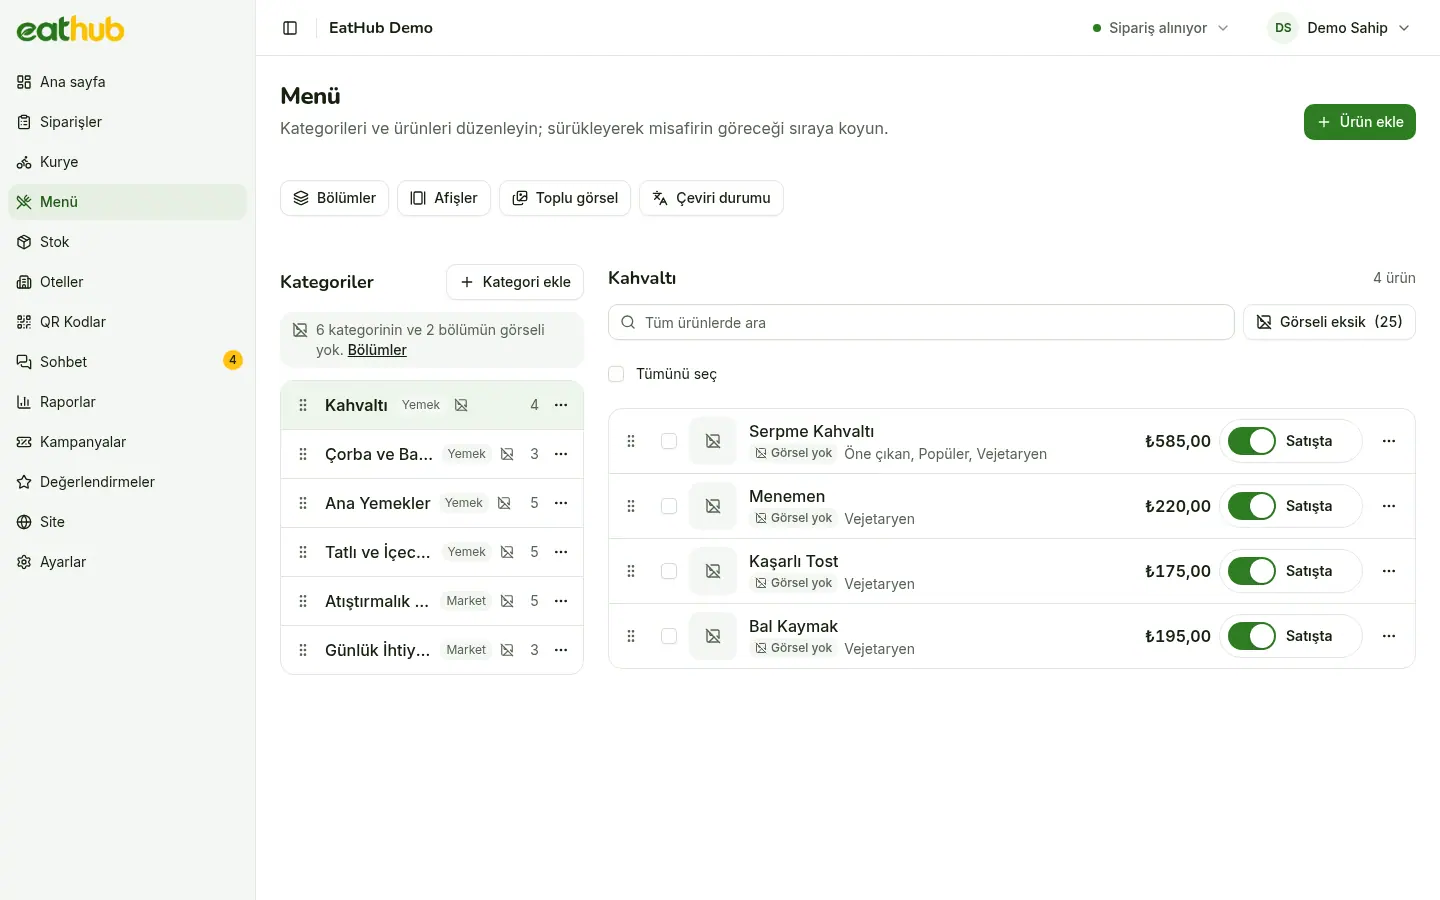
Task: Check the Tümünü seç checkbox
Action: click(x=616, y=374)
